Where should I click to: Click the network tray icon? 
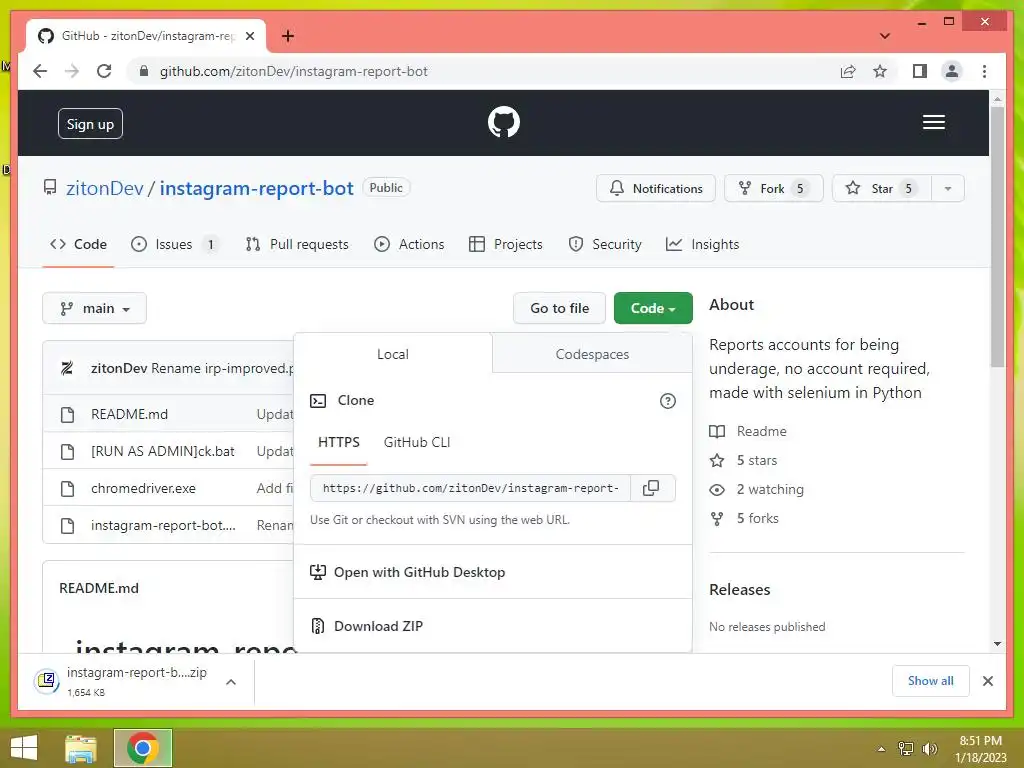coord(906,749)
